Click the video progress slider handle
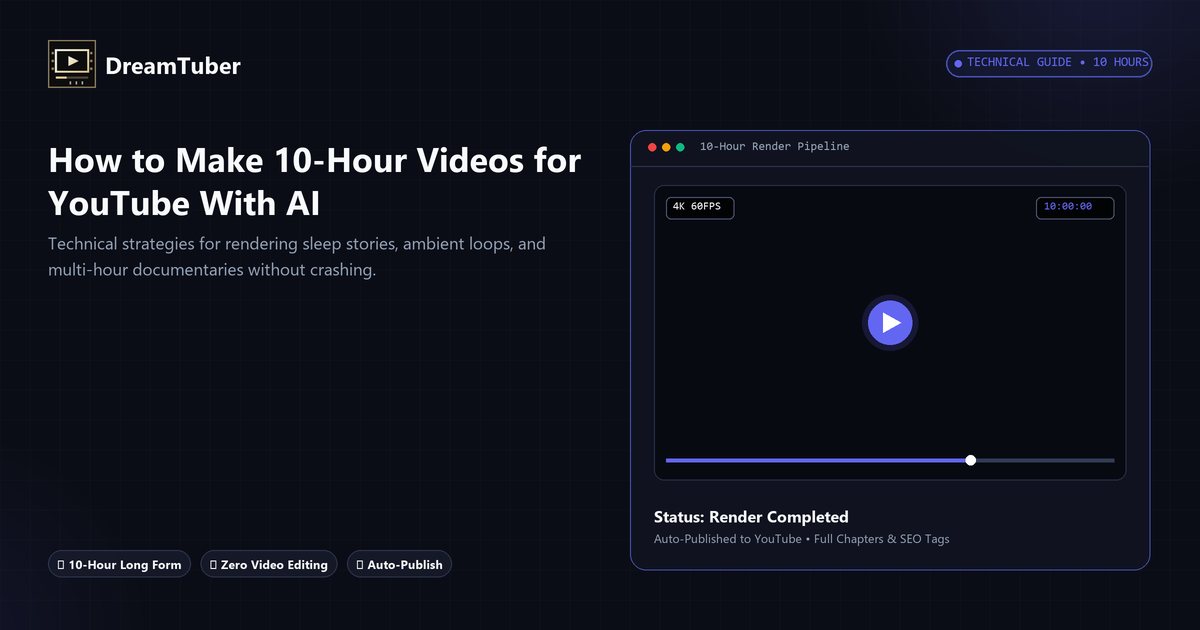 tap(971, 460)
